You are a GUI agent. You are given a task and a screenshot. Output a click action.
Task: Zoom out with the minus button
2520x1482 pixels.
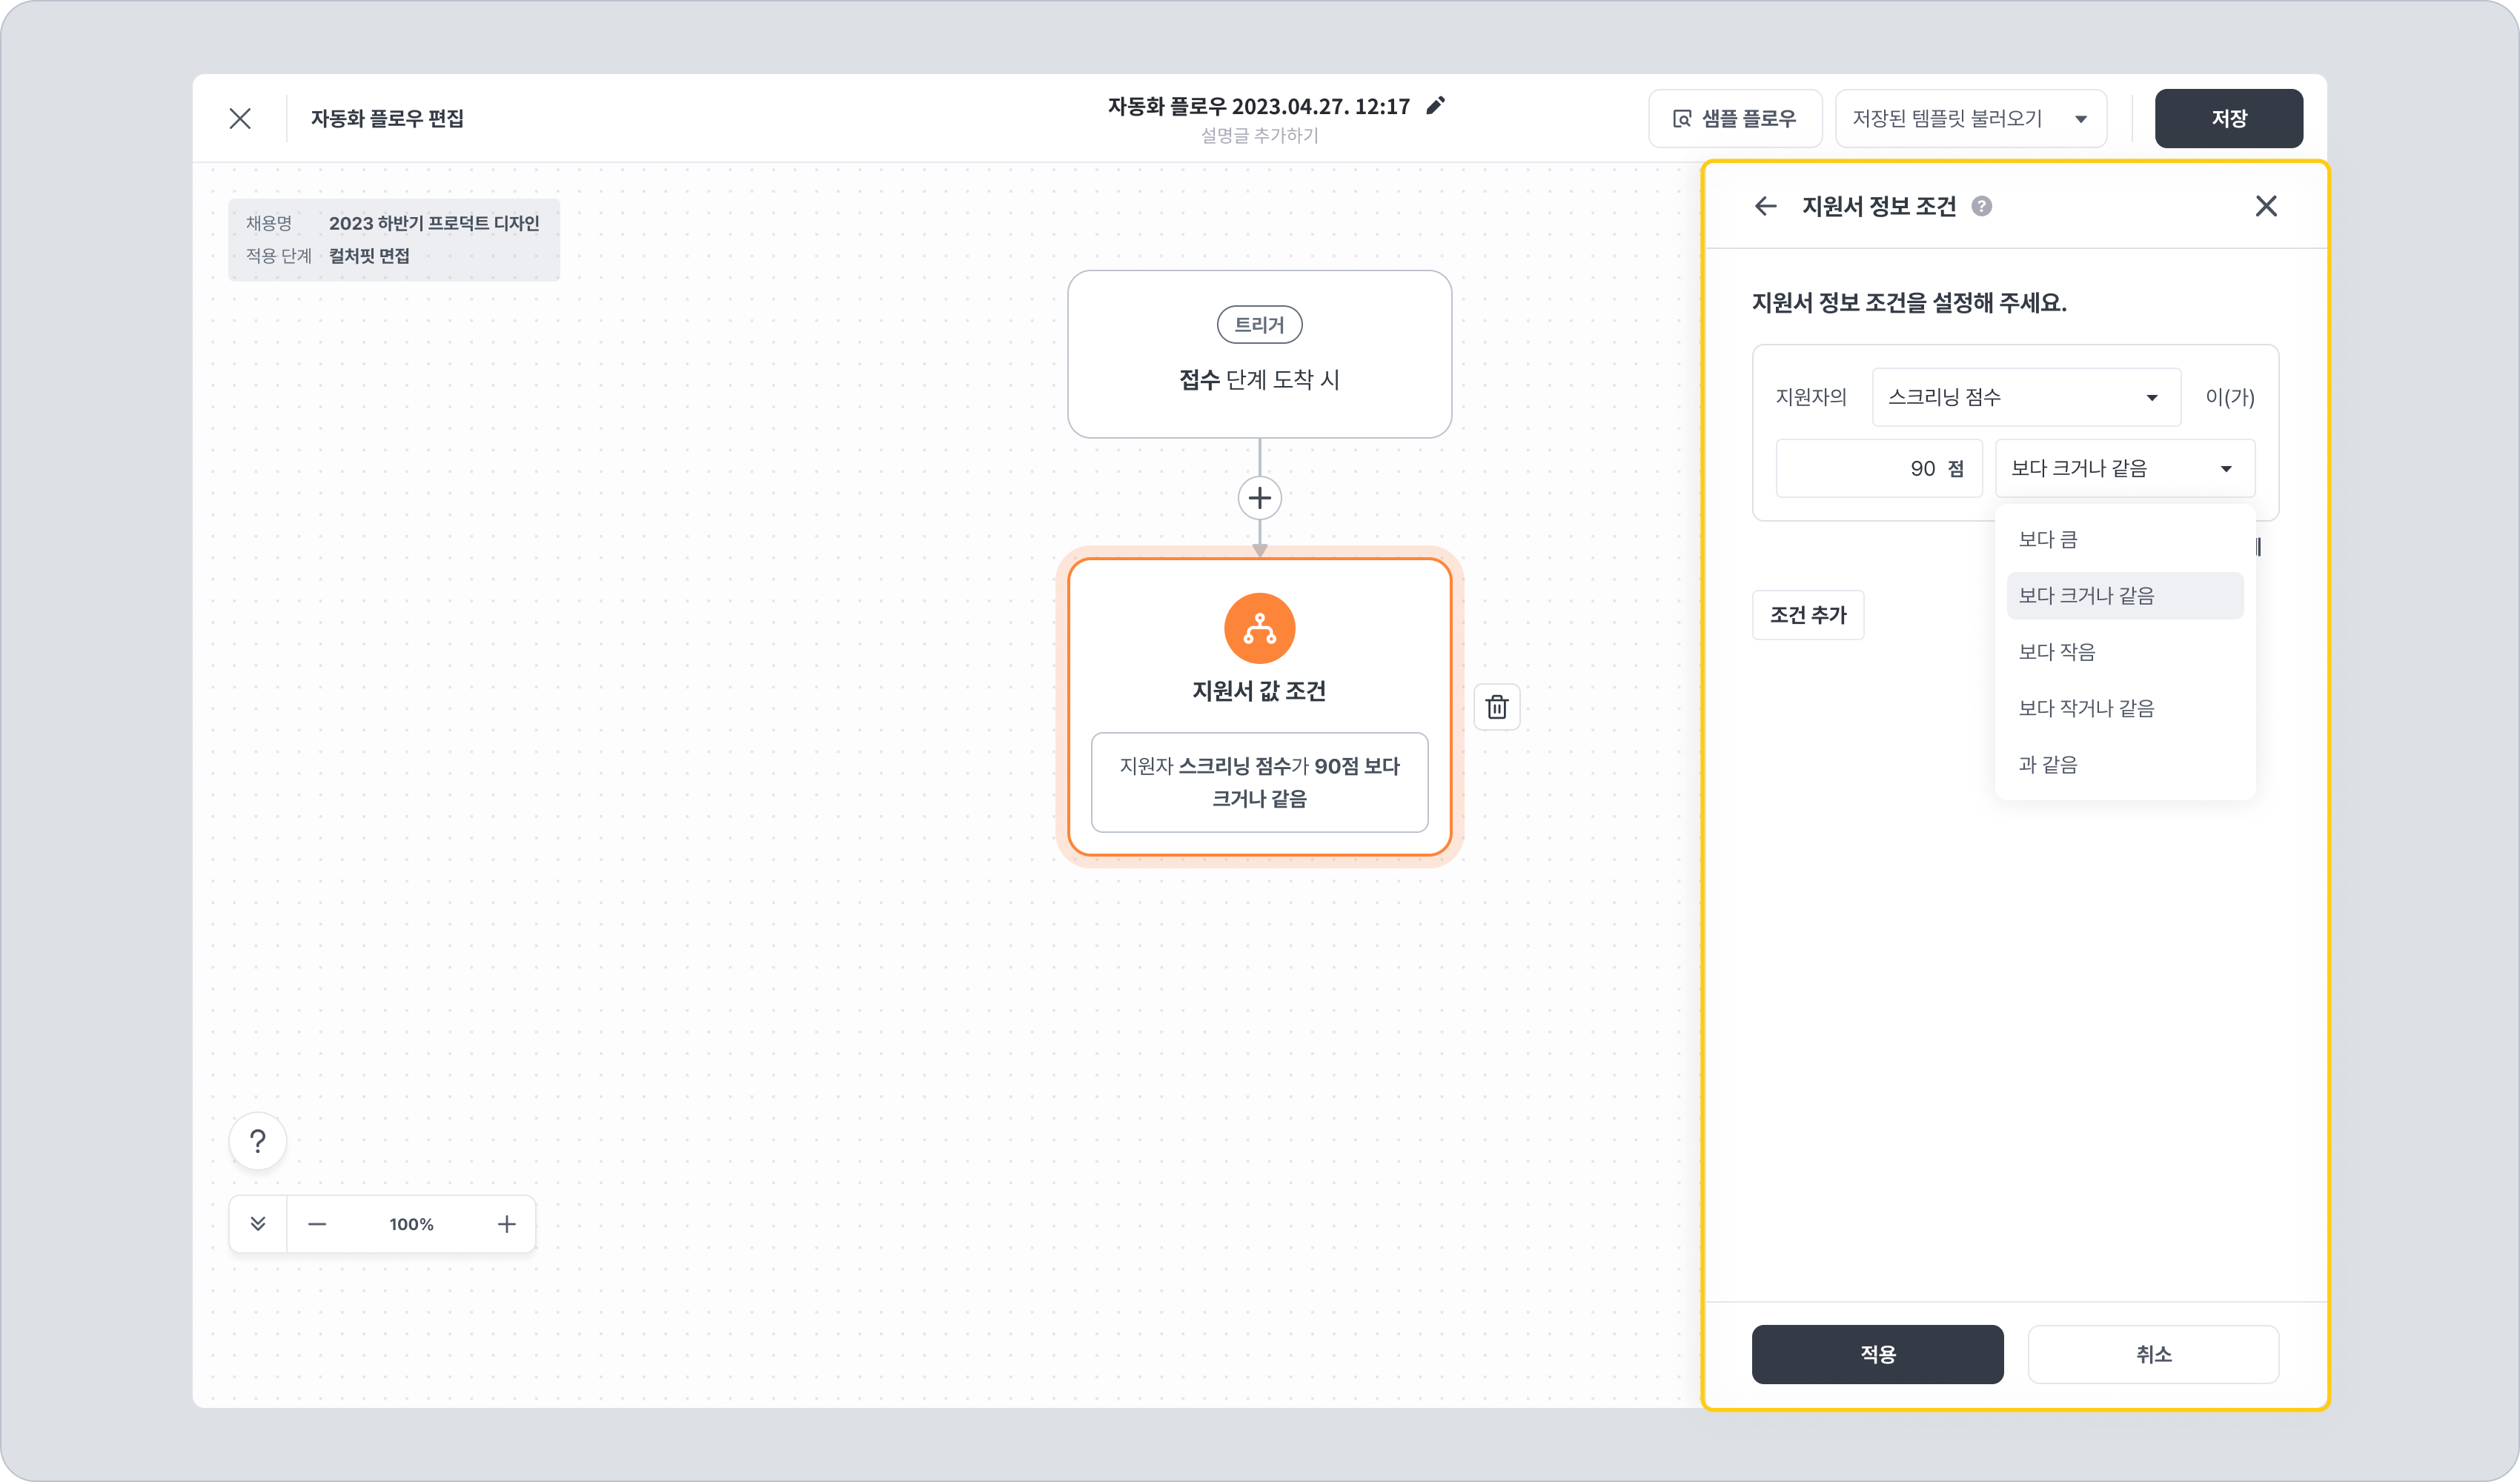[317, 1224]
